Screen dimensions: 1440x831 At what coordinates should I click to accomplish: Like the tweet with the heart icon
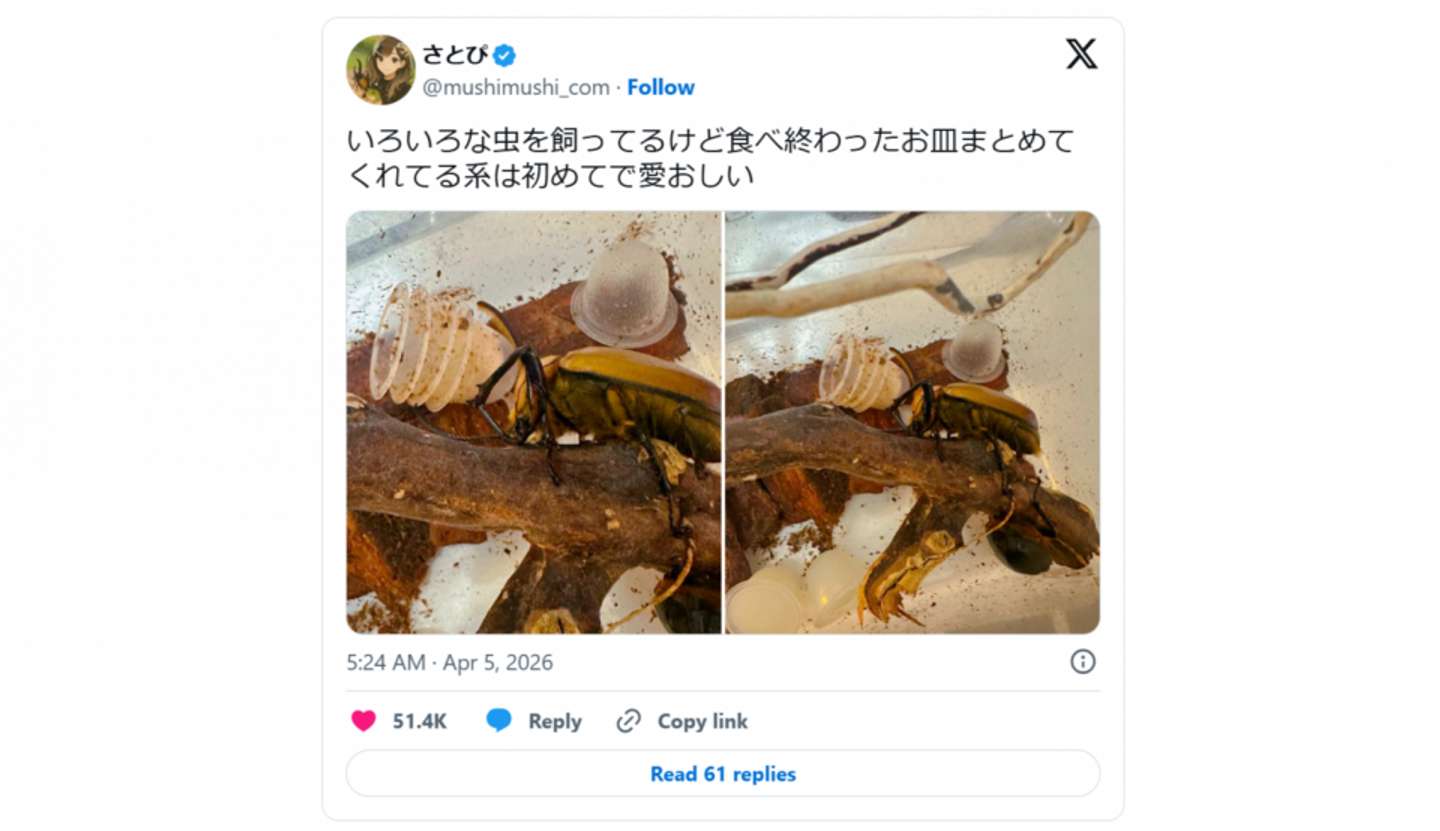tap(363, 721)
